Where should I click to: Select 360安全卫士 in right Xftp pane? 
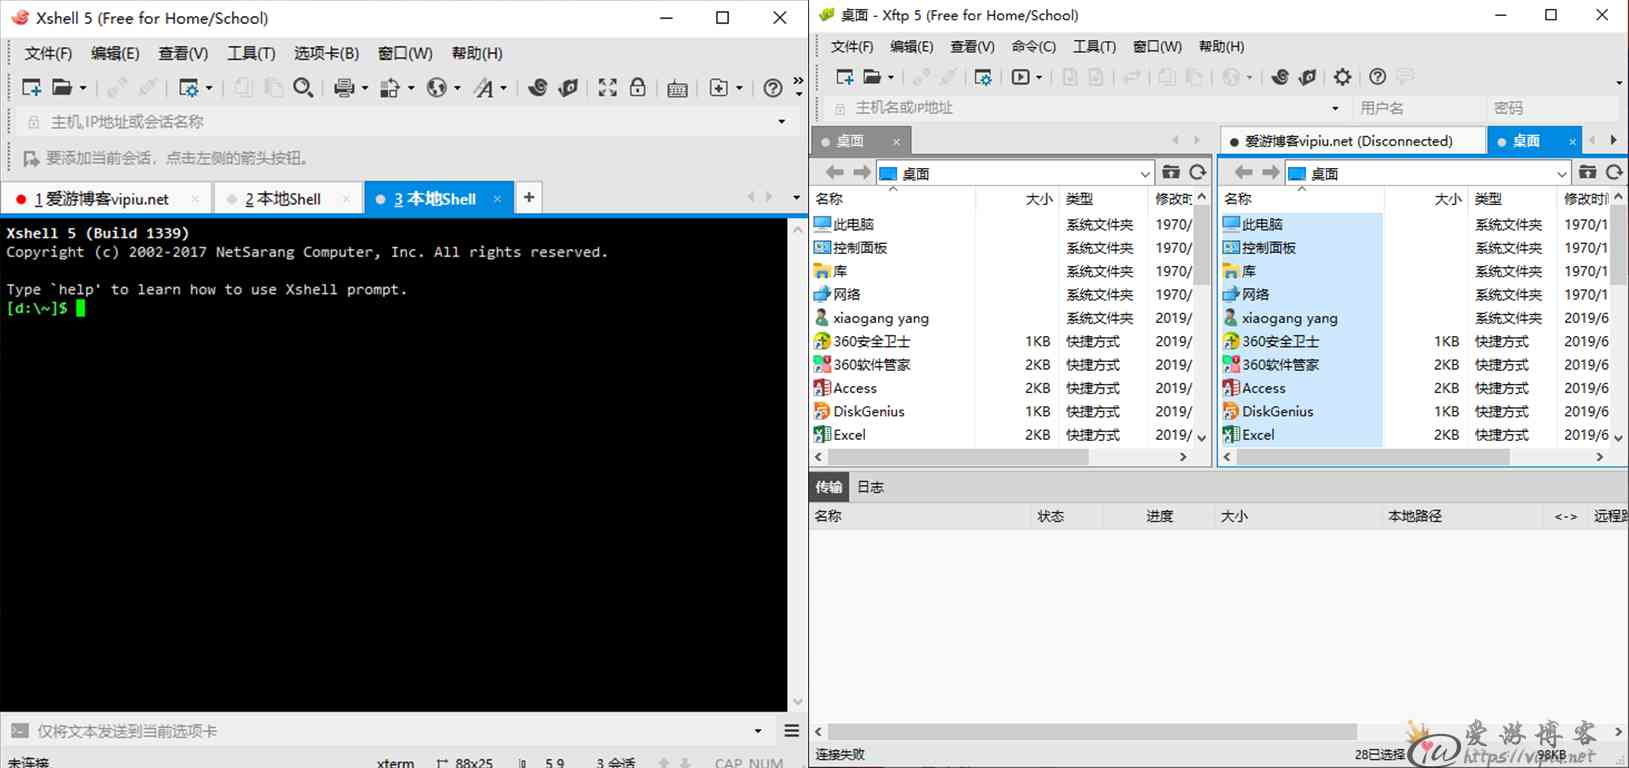click(x=1280, y=341)
